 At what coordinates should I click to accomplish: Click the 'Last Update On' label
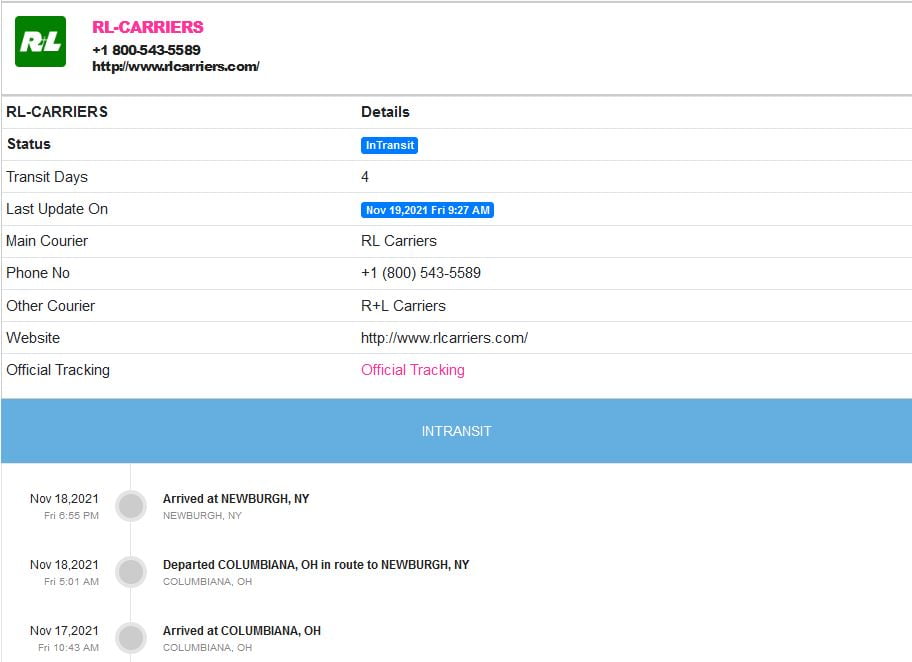pyautogui.click(x=57, y=209)
